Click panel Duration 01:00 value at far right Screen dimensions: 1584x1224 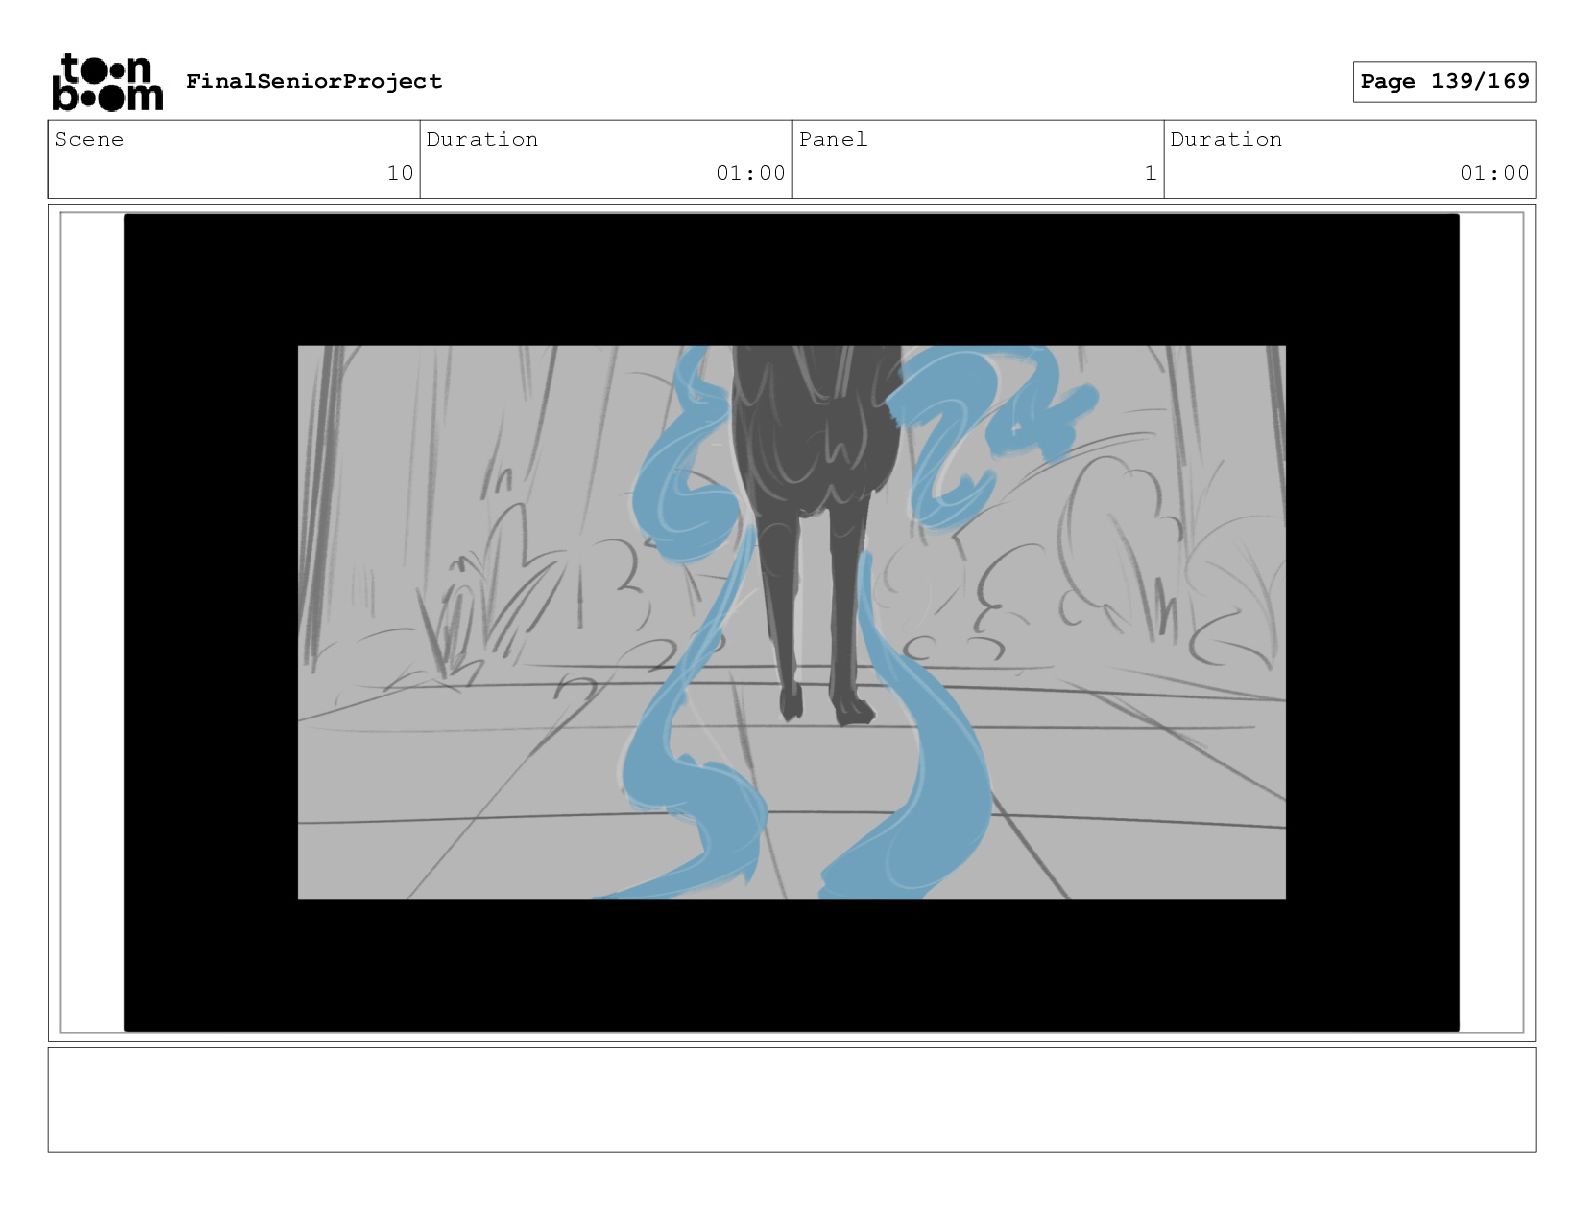[x=1495, y=173]
